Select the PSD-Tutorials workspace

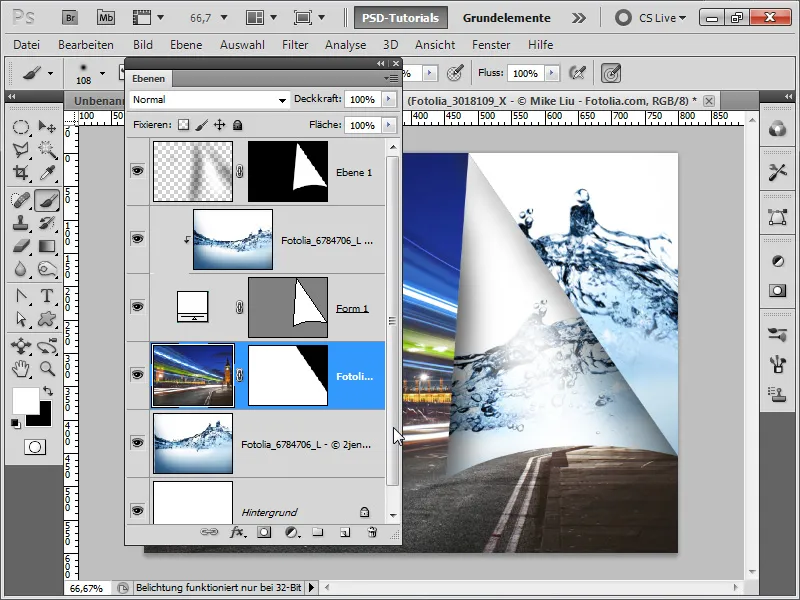pyautogui.click(x=401, y=18)
